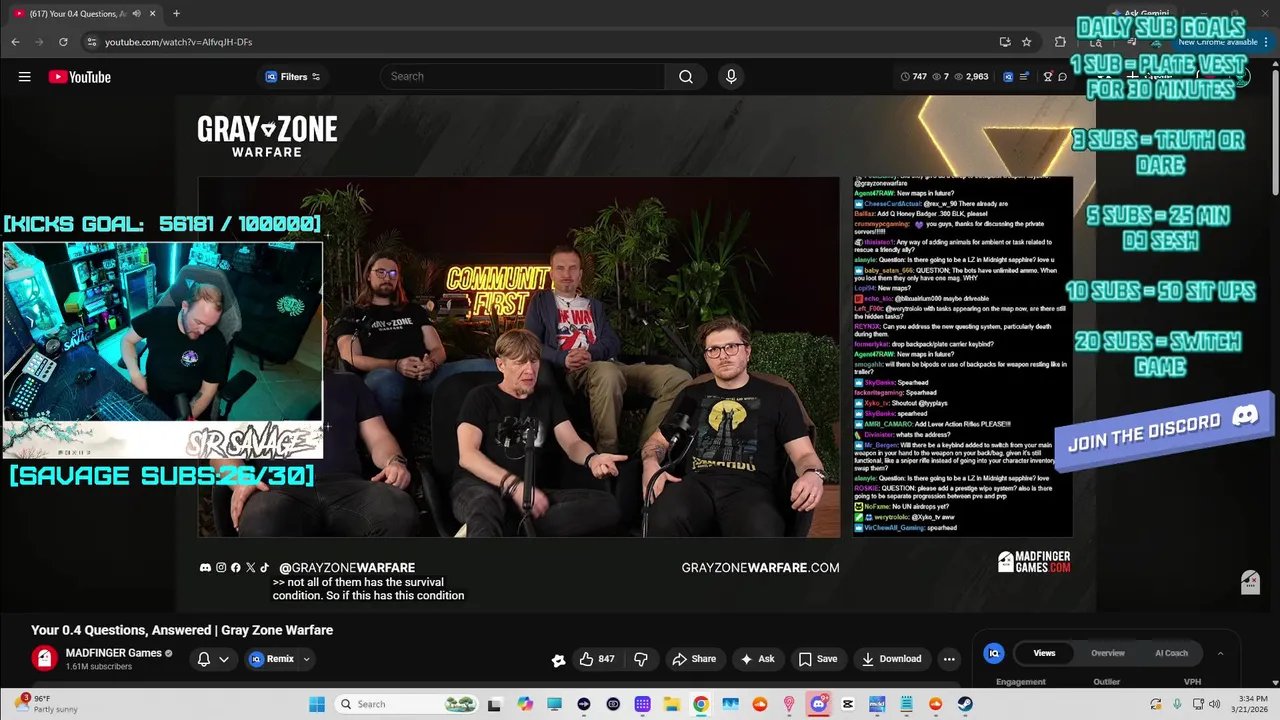Expand the notification bell dropdown arrow

(224, 659)
